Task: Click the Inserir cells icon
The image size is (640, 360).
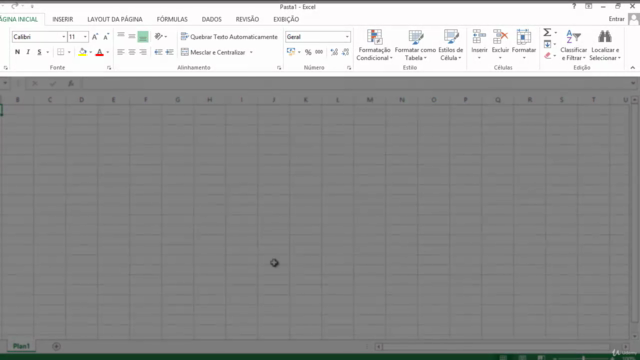Action: click(x=479, y=37)
